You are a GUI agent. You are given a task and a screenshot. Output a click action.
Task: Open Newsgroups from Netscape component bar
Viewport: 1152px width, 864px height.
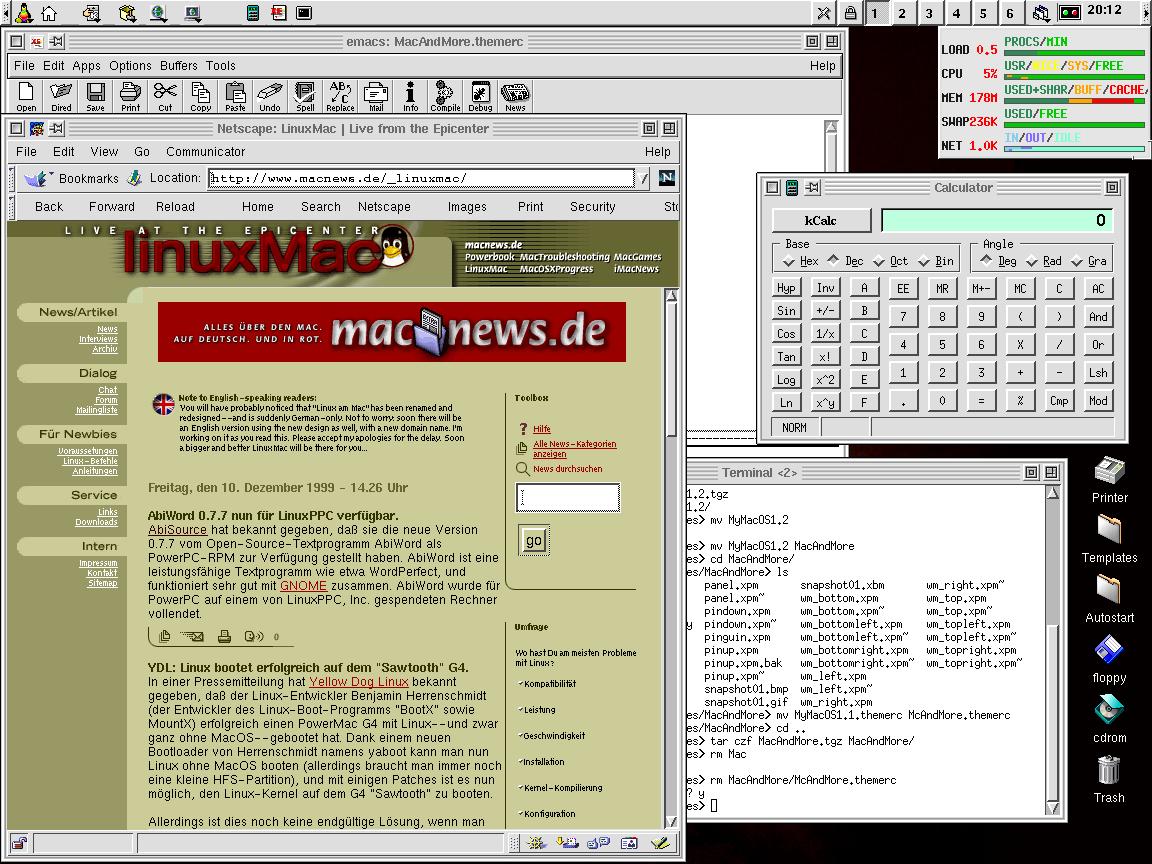[x=598, y=843]
